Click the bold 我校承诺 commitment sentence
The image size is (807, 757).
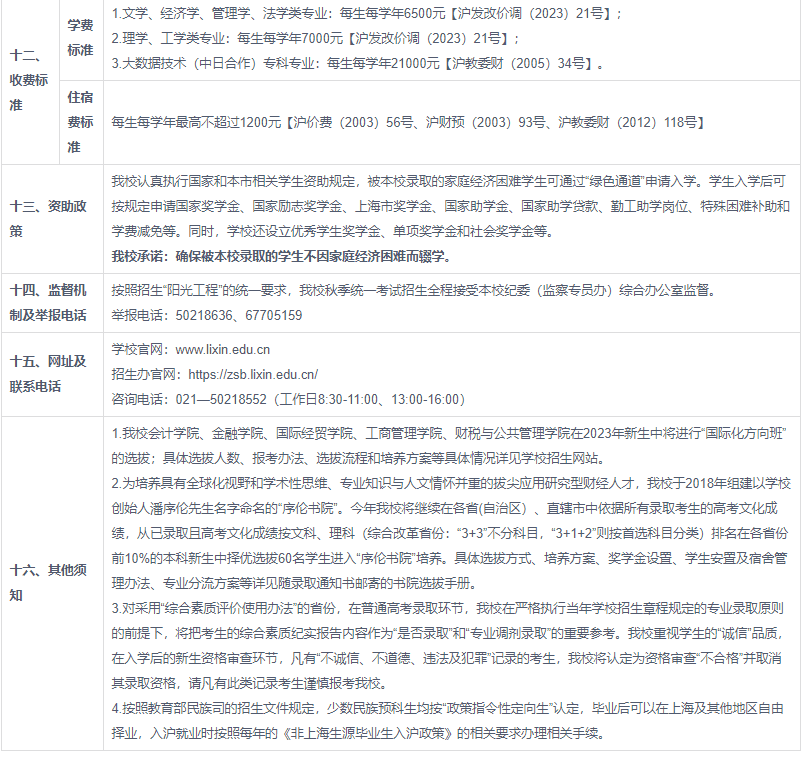click(280, 256)
